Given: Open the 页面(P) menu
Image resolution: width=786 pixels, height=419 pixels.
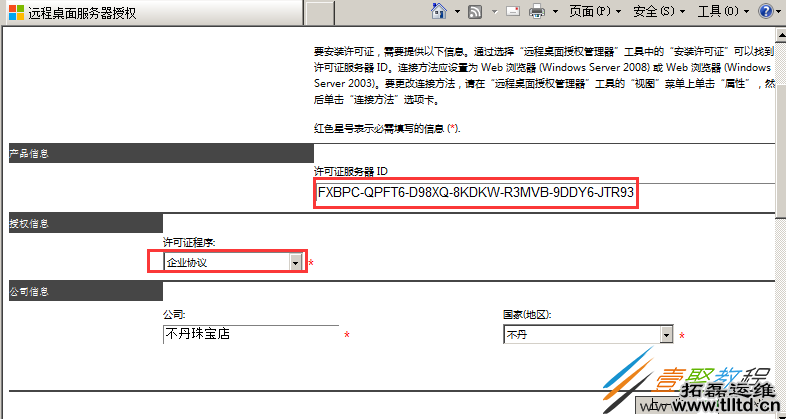Looking at the screenshot, I should tap(595, 11).
